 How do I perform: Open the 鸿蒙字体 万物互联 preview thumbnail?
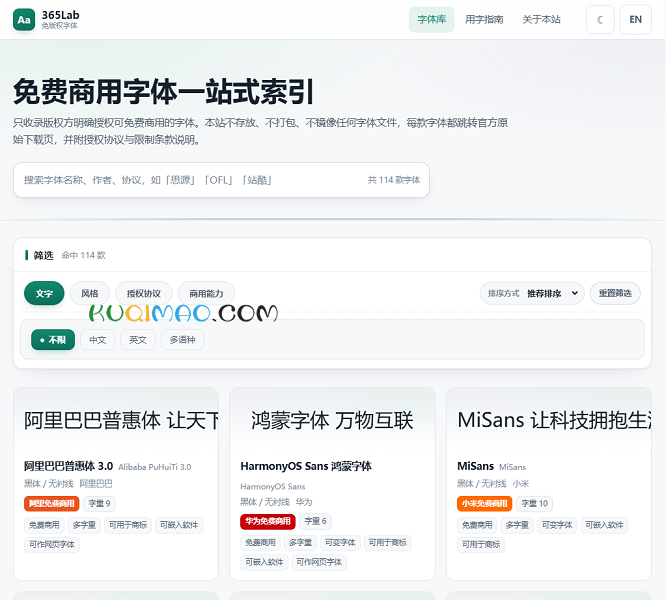point(332,420)
